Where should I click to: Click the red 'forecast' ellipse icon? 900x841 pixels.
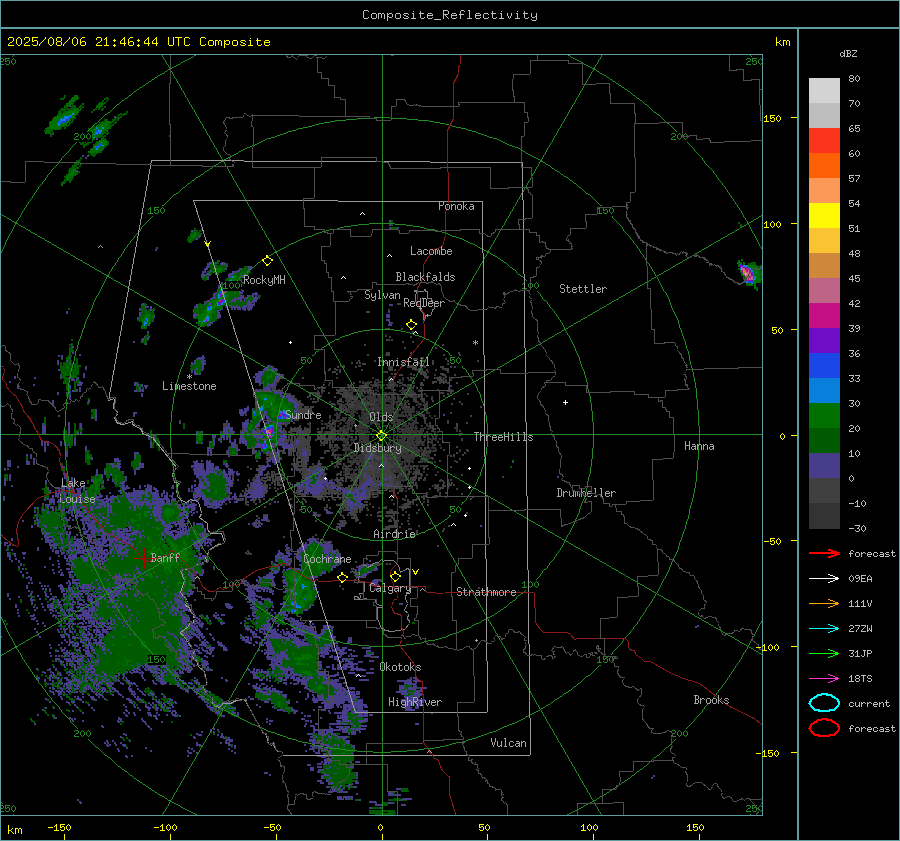click(824, 728)
